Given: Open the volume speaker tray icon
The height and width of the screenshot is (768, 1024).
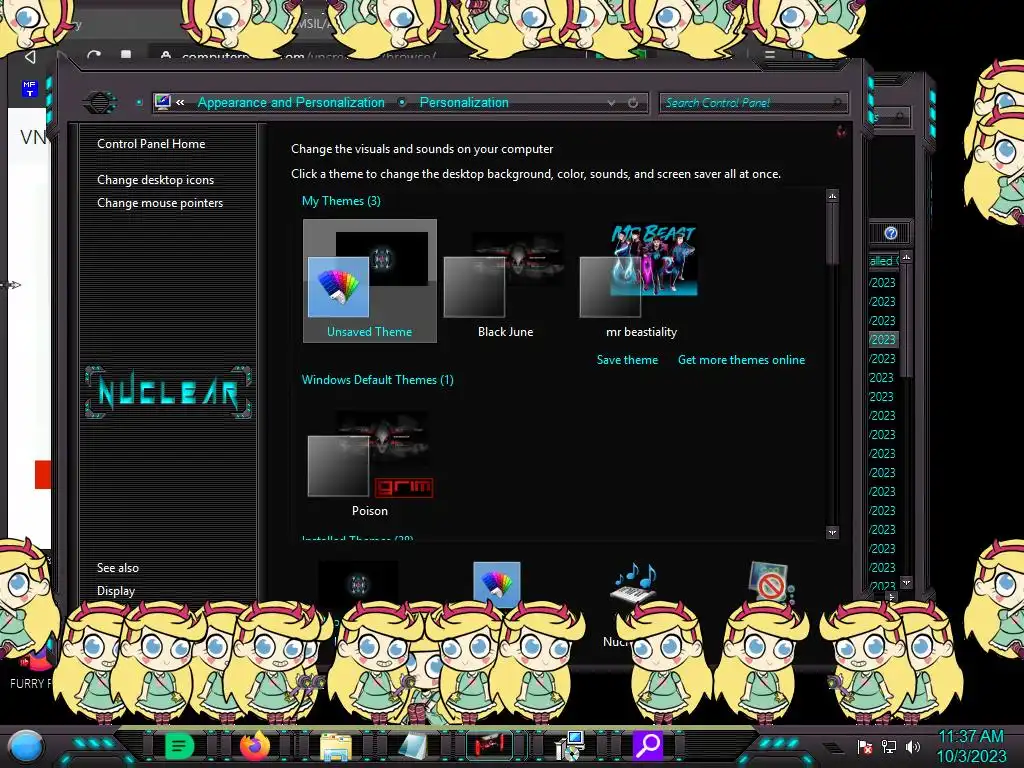Looking at the screenshot, I should pyautogui.click(x=913, y=746).
